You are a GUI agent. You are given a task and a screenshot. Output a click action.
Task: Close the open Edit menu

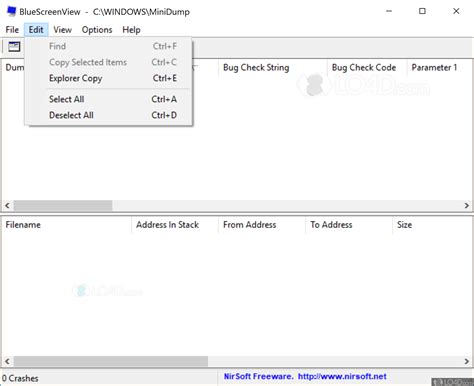(x=36, y=30)
